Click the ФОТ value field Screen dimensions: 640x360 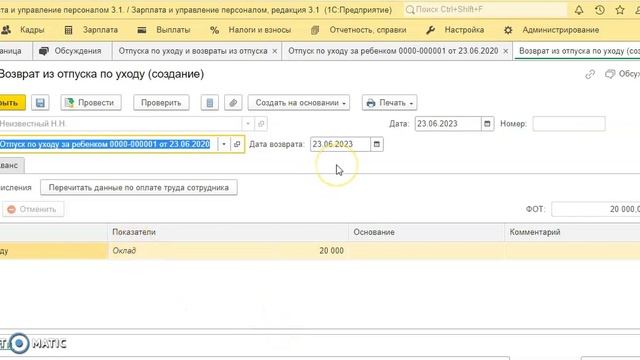point(596,209)
